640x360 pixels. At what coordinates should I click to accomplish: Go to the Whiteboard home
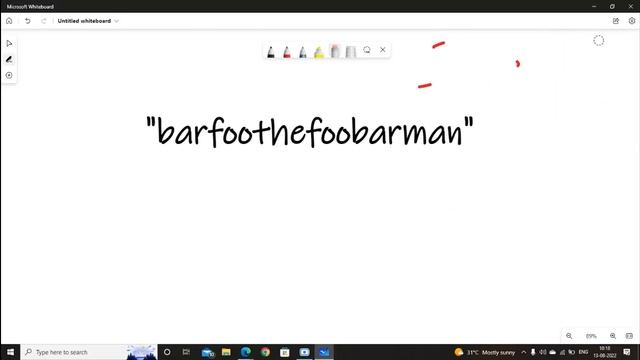(9, 21)
